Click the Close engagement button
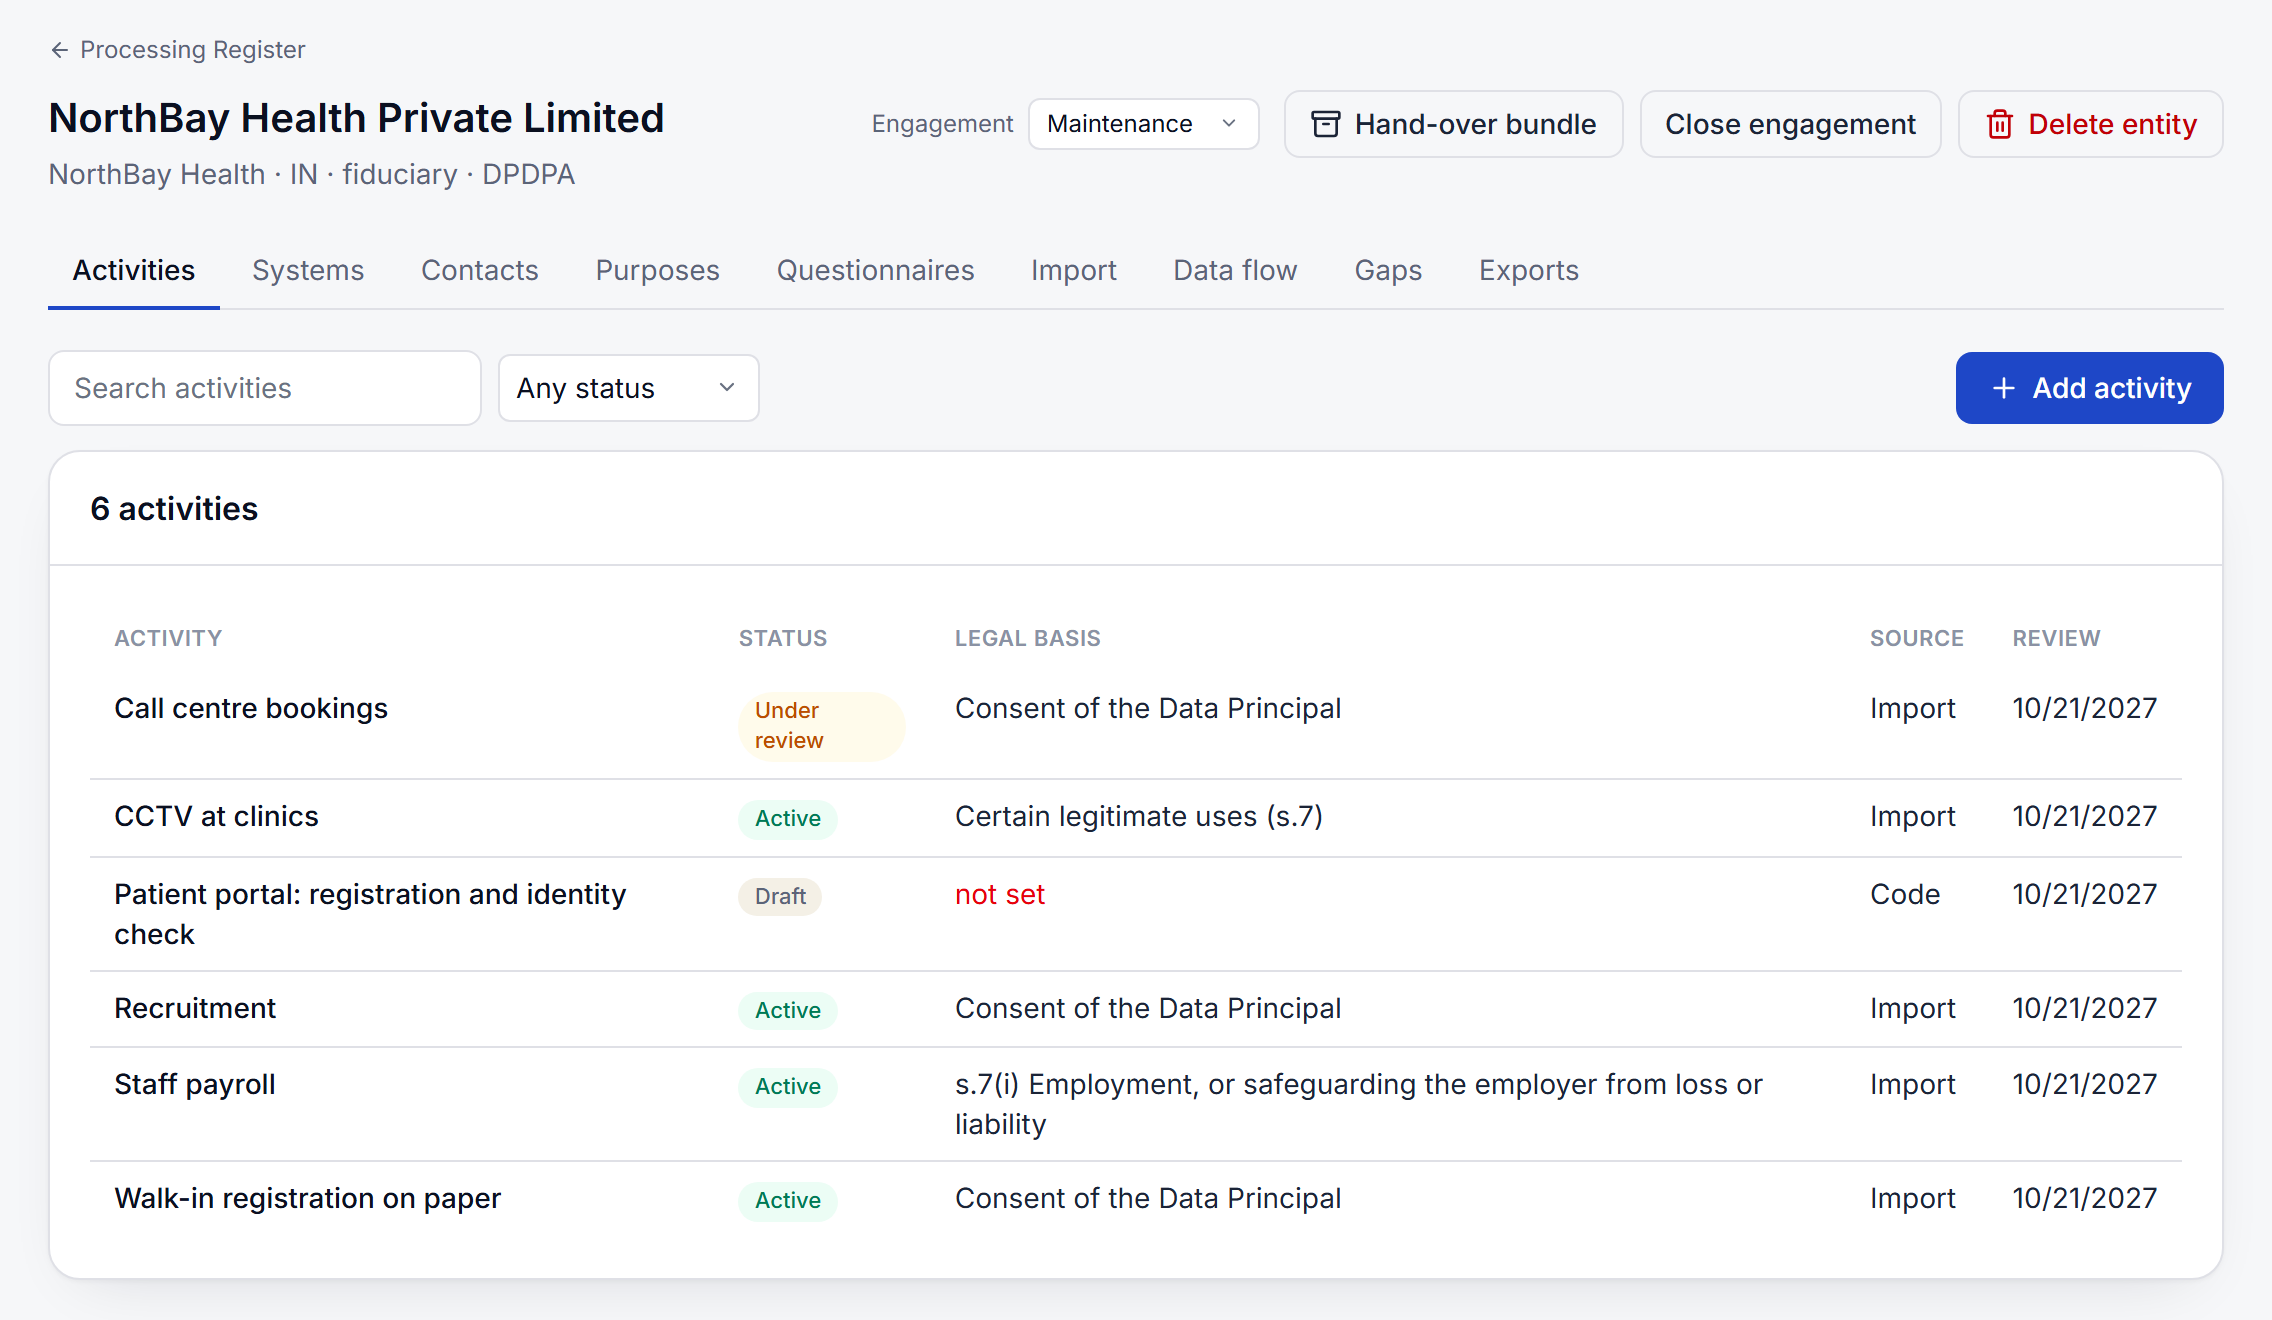The height and width of the screenshot is (1320, 2272). [x=1790, y=124]
